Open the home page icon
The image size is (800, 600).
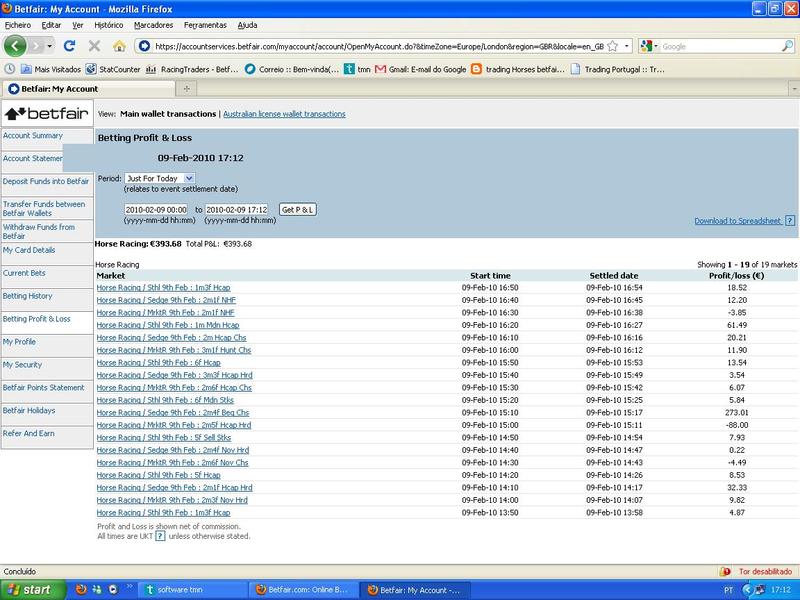tap(119, 46)
